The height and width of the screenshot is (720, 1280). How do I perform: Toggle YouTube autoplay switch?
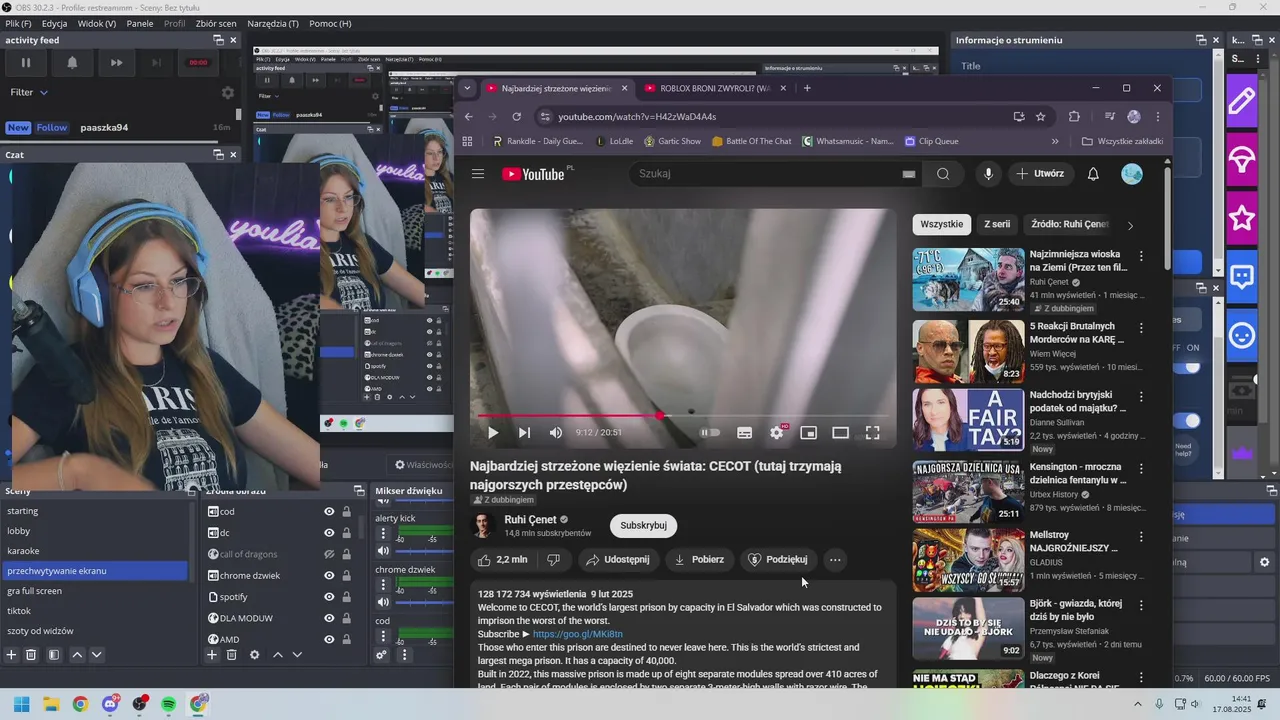coord(709,433)
